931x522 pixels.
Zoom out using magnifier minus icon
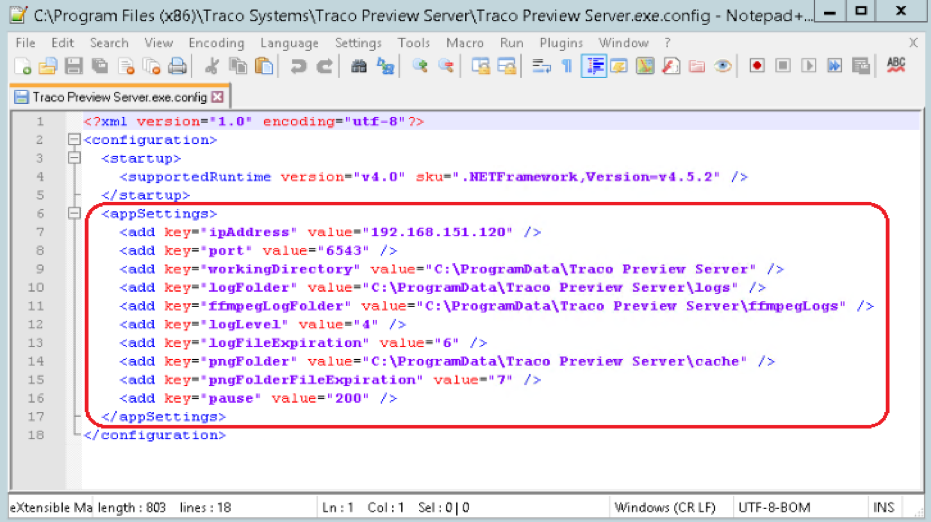446,66
